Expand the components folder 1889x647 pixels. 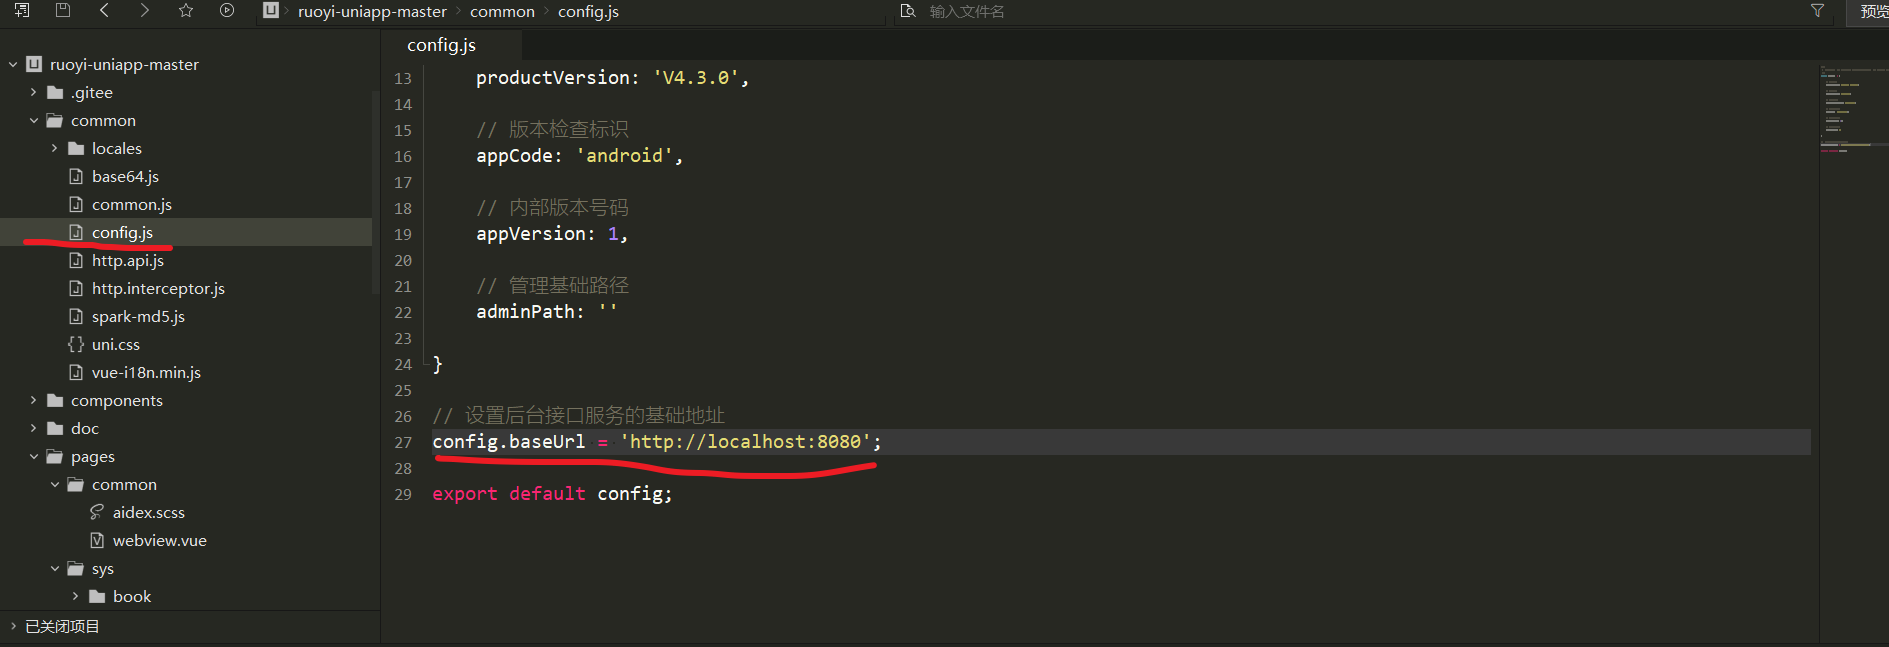33,400
